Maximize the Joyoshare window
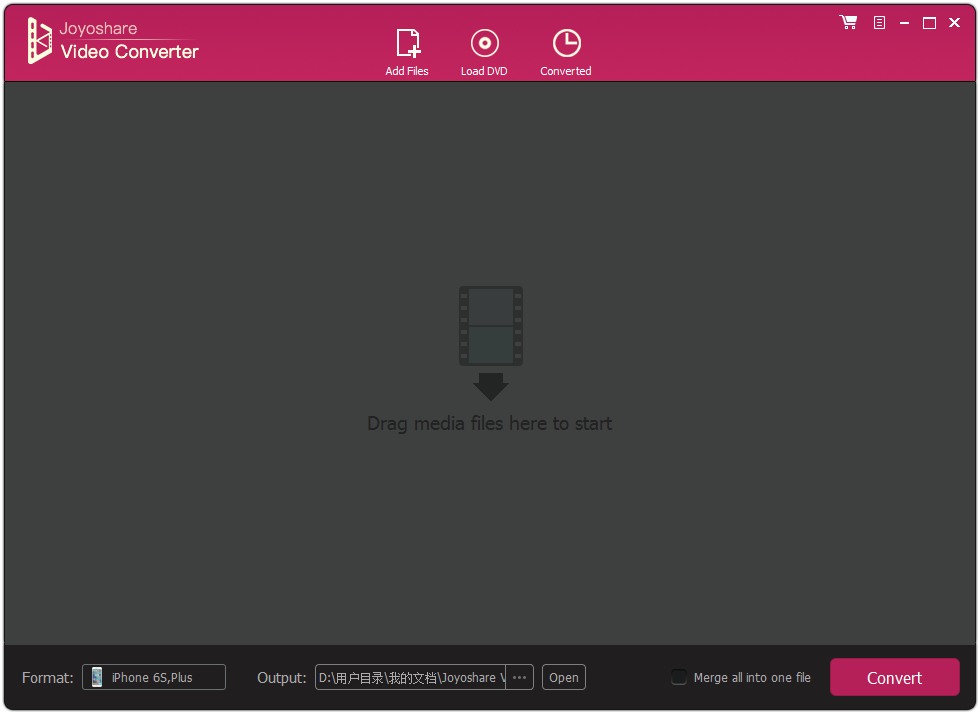The height and width of the screenshot is (714, 980). tap(929, 23)
